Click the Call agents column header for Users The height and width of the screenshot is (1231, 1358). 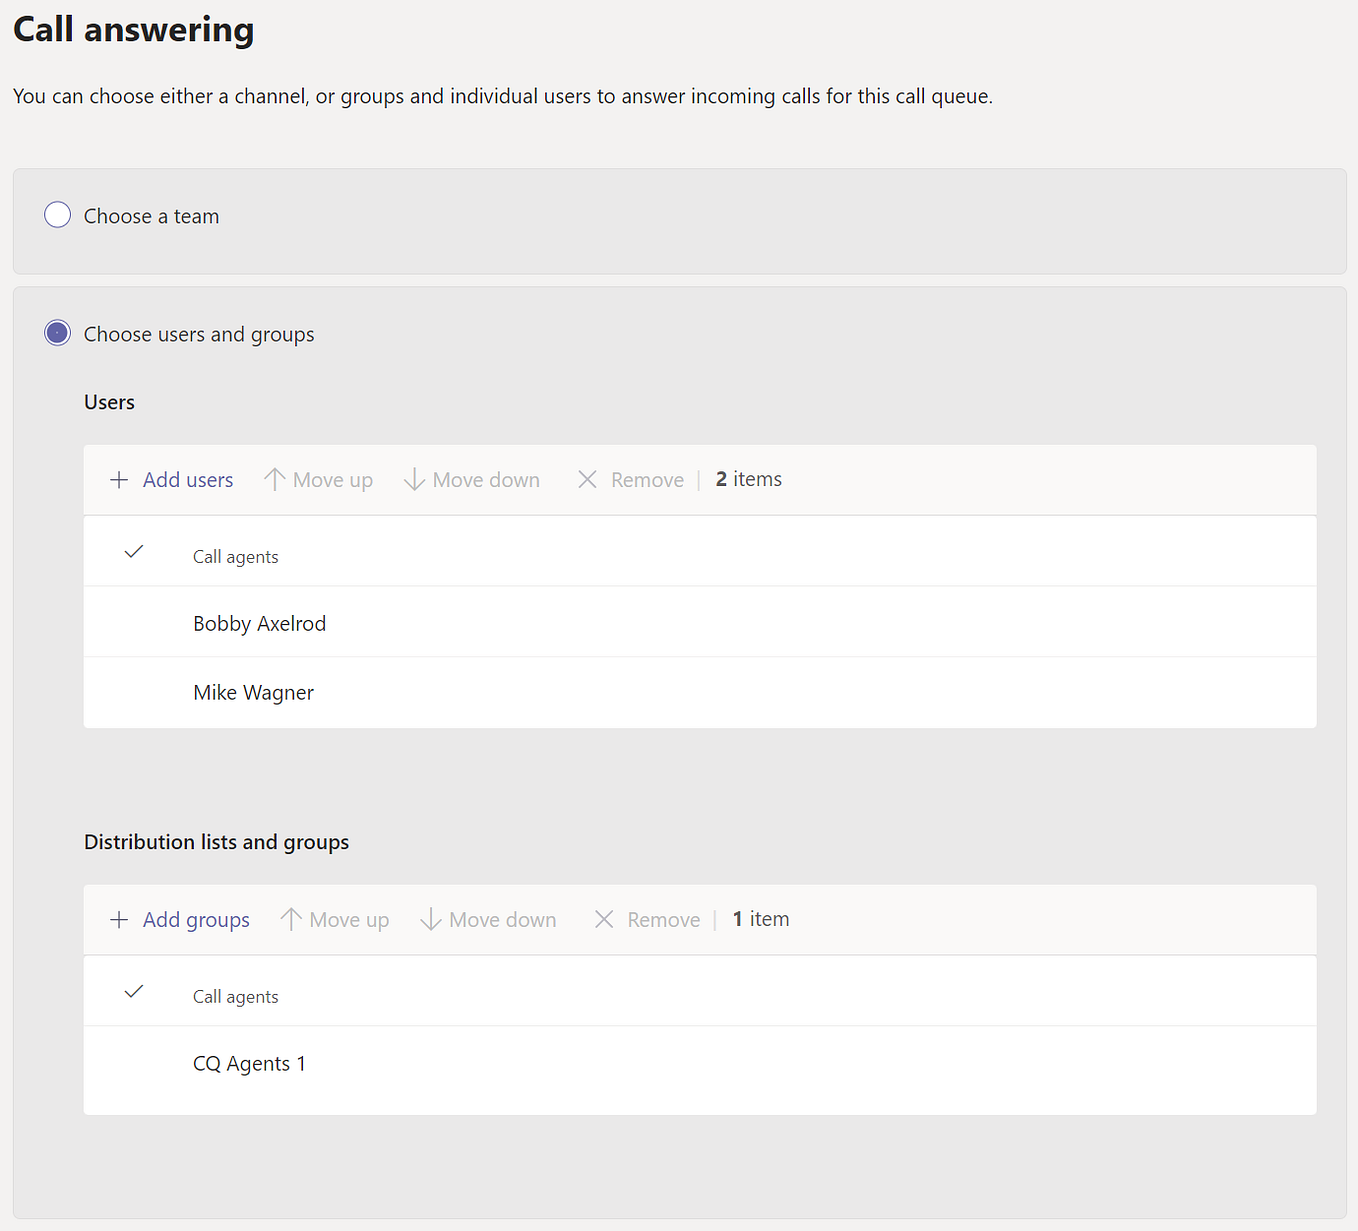click(235, 556)
